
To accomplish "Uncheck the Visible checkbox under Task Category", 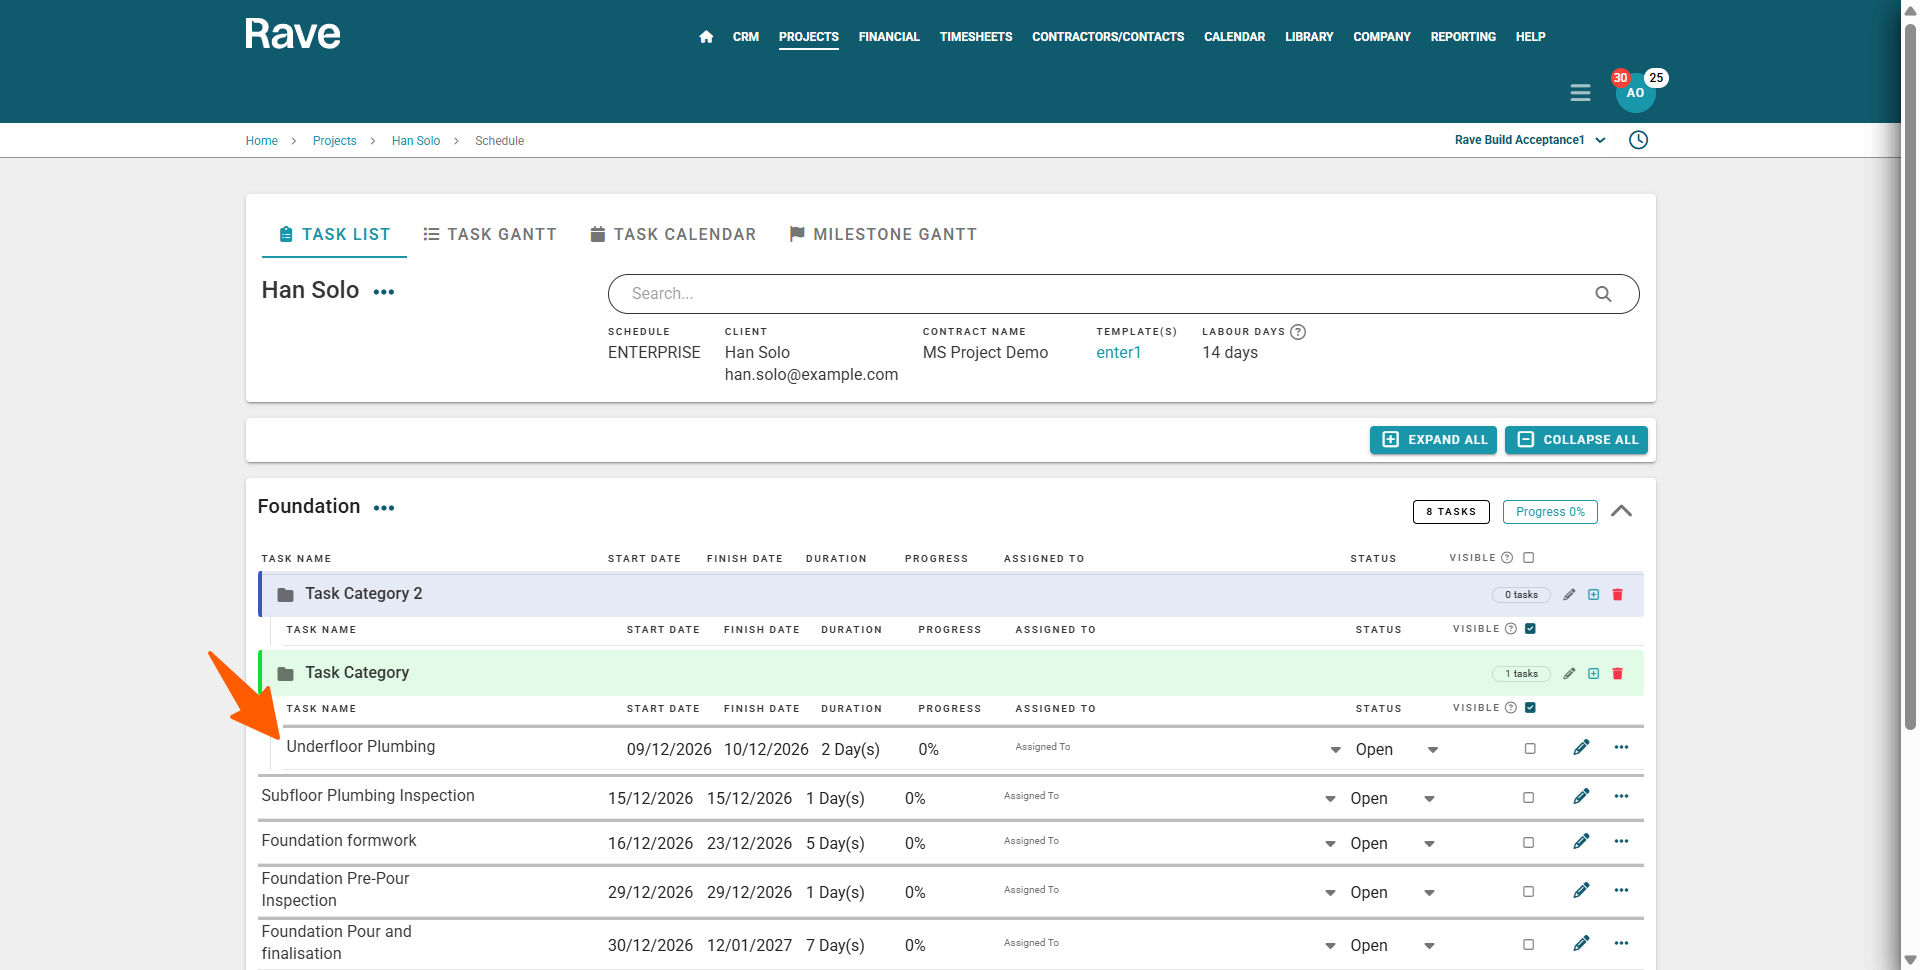I will pos(1530,708).
